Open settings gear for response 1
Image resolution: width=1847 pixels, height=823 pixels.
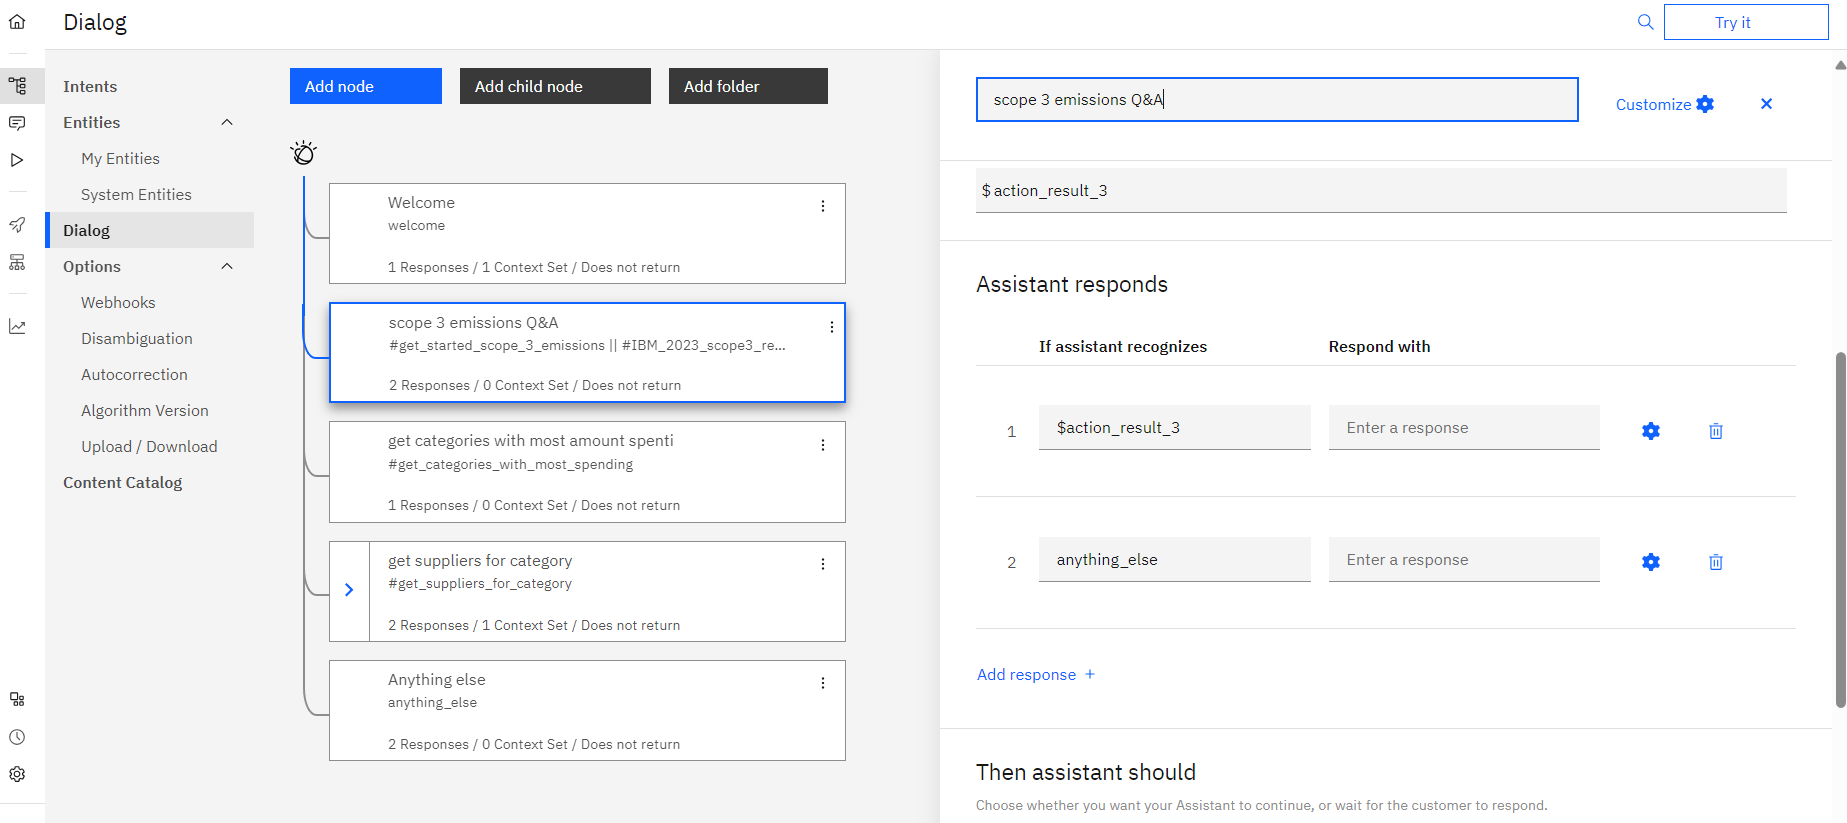click(x=1651, y=431)
